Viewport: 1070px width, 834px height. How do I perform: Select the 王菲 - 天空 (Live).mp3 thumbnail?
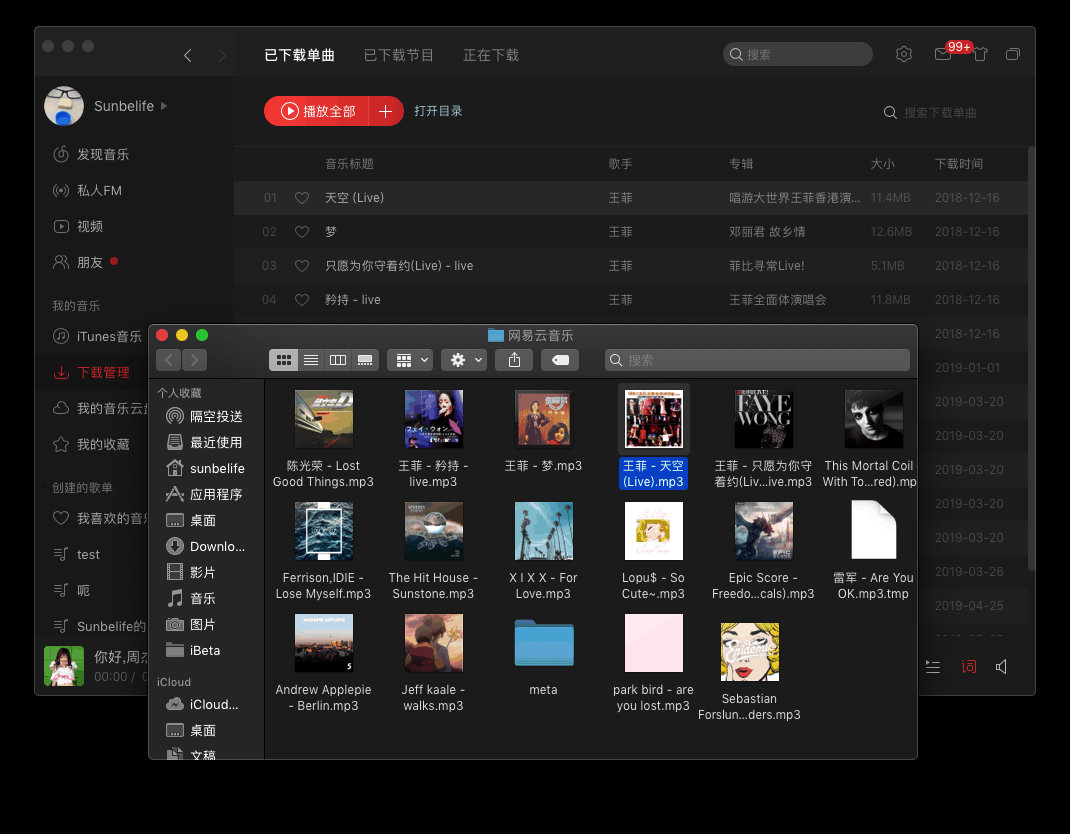653,418
